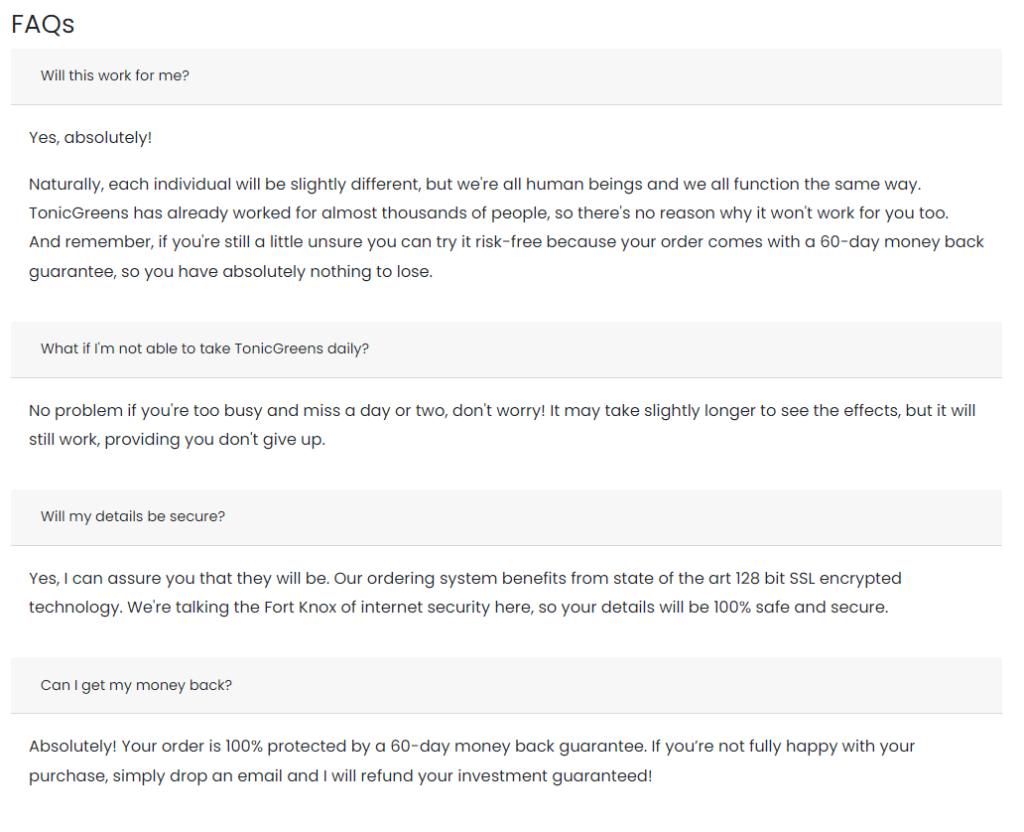Click empty area of the 'Will this work for me?' bar
Viewport: 1024px width, 832px height.
[x=588, y=76]
